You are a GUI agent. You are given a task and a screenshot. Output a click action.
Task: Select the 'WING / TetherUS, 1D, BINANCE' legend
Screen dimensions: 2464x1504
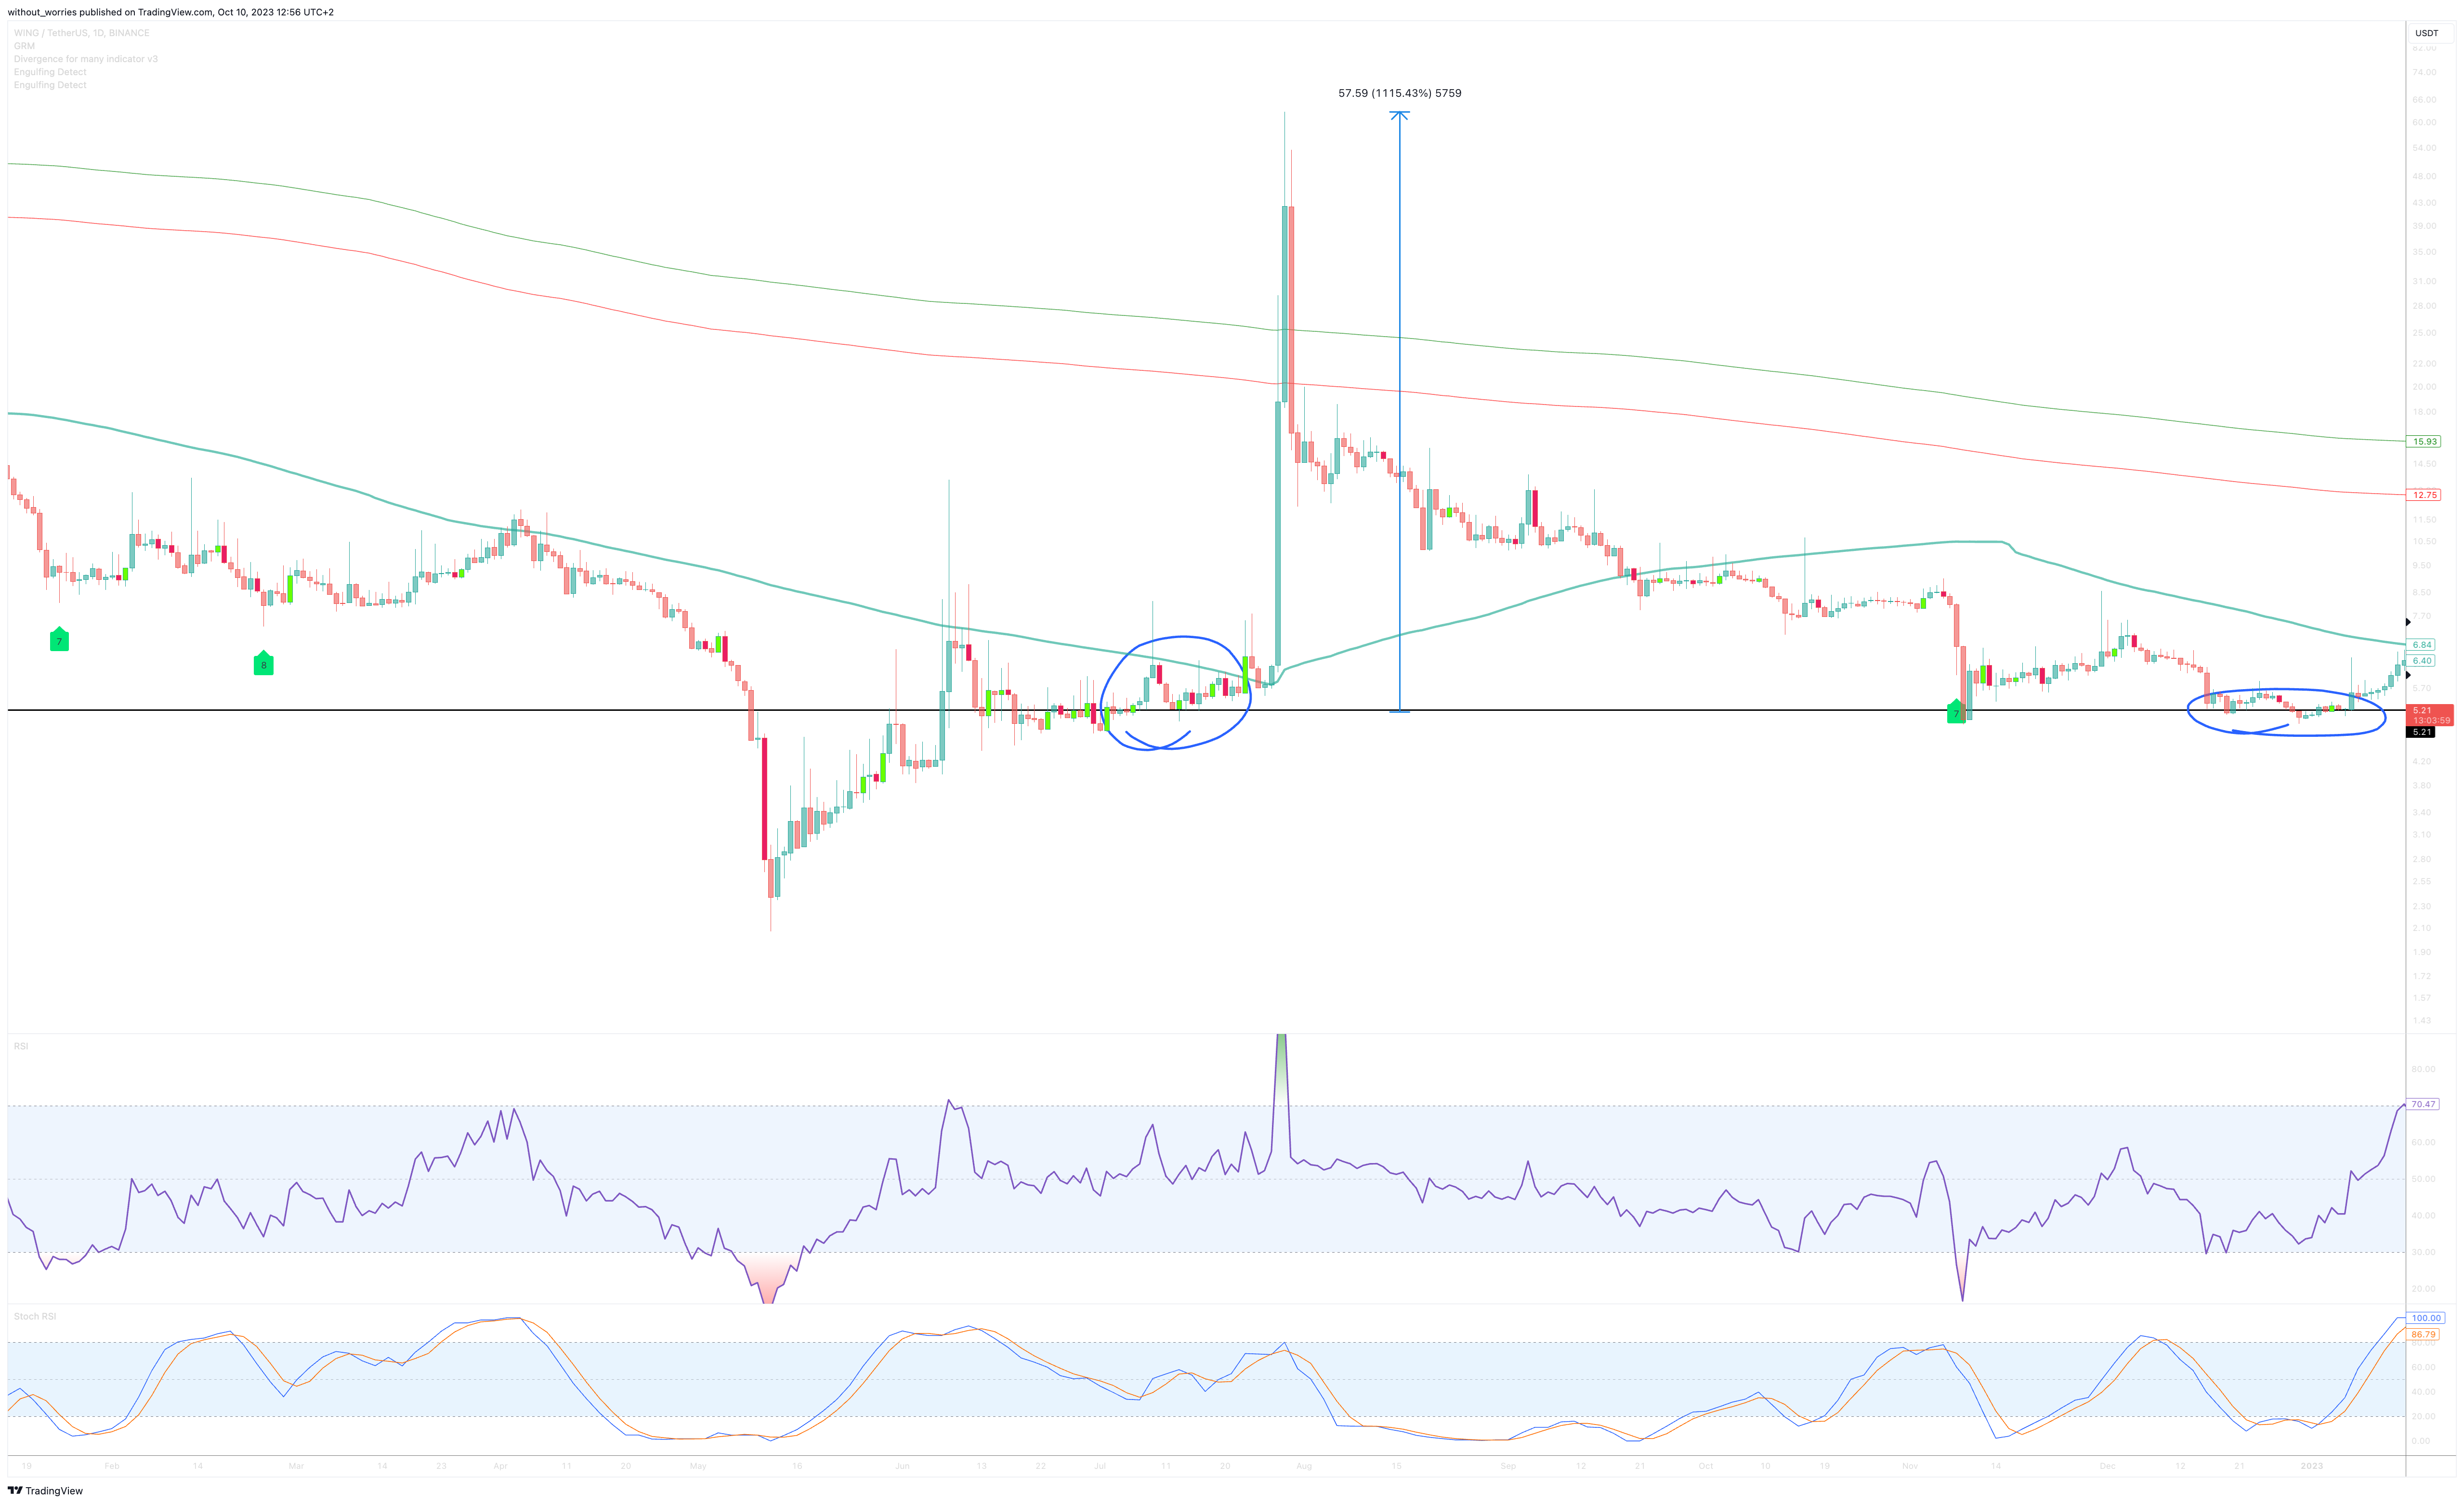coord(82,33)
